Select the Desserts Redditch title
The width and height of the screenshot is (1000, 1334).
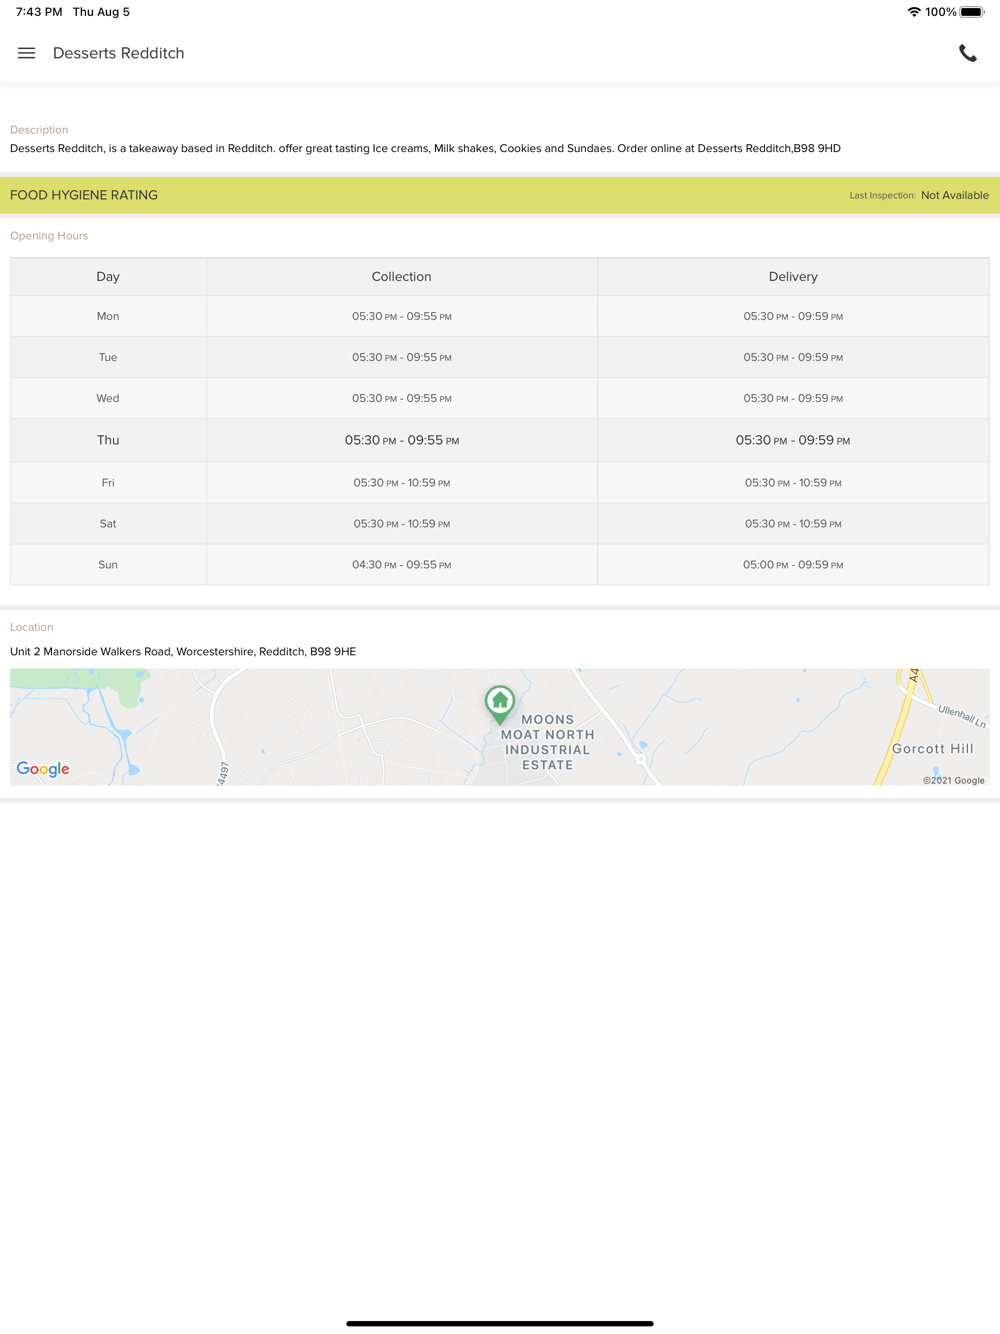(118, 53)
